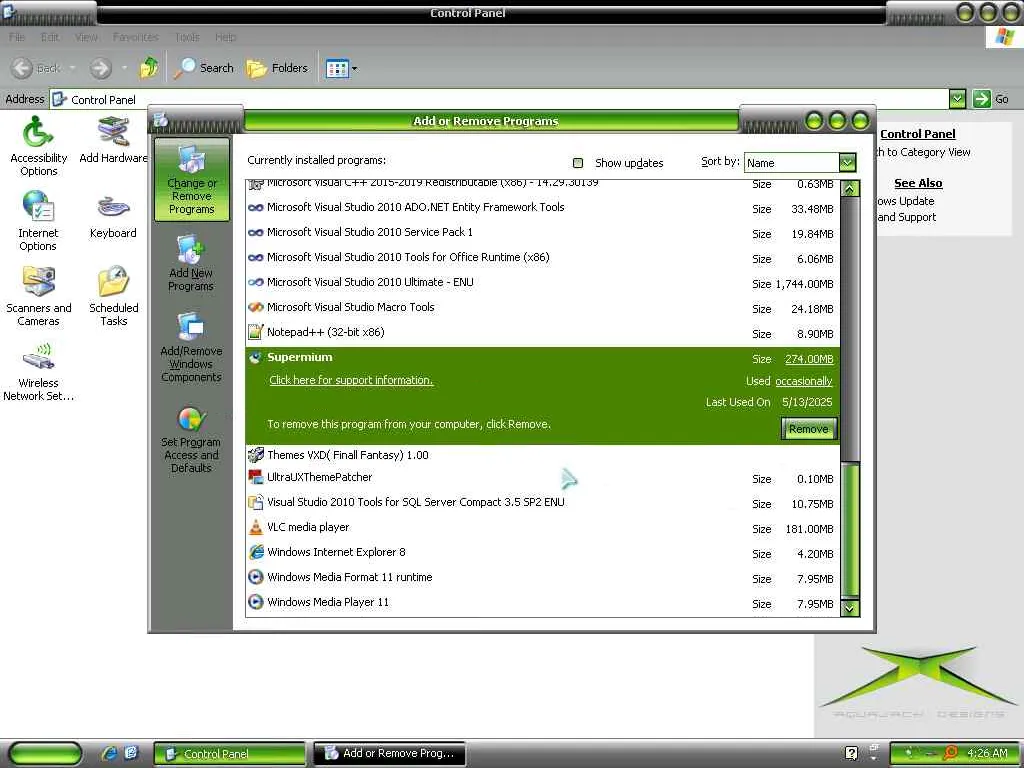The height and width of the screenshot is (768, 1024).
Task: Click the Remove button for Supermium
Action: point(808,429)
